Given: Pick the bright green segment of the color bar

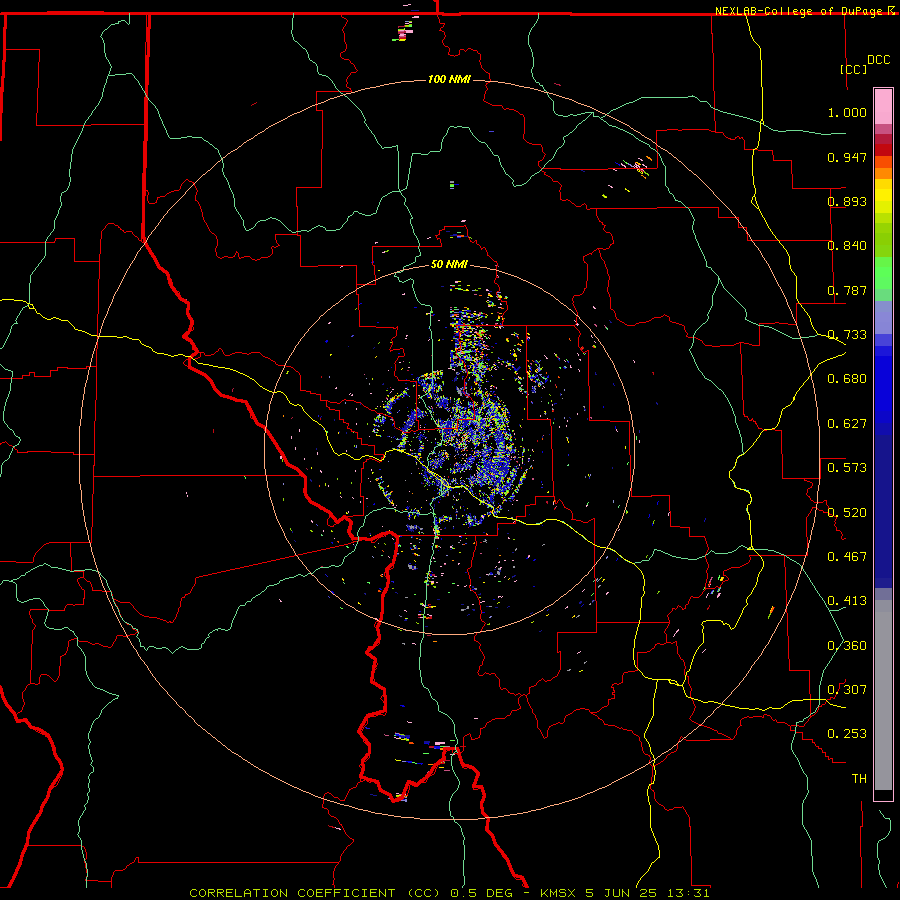Looking at the screenshot, I should [883, 273].
